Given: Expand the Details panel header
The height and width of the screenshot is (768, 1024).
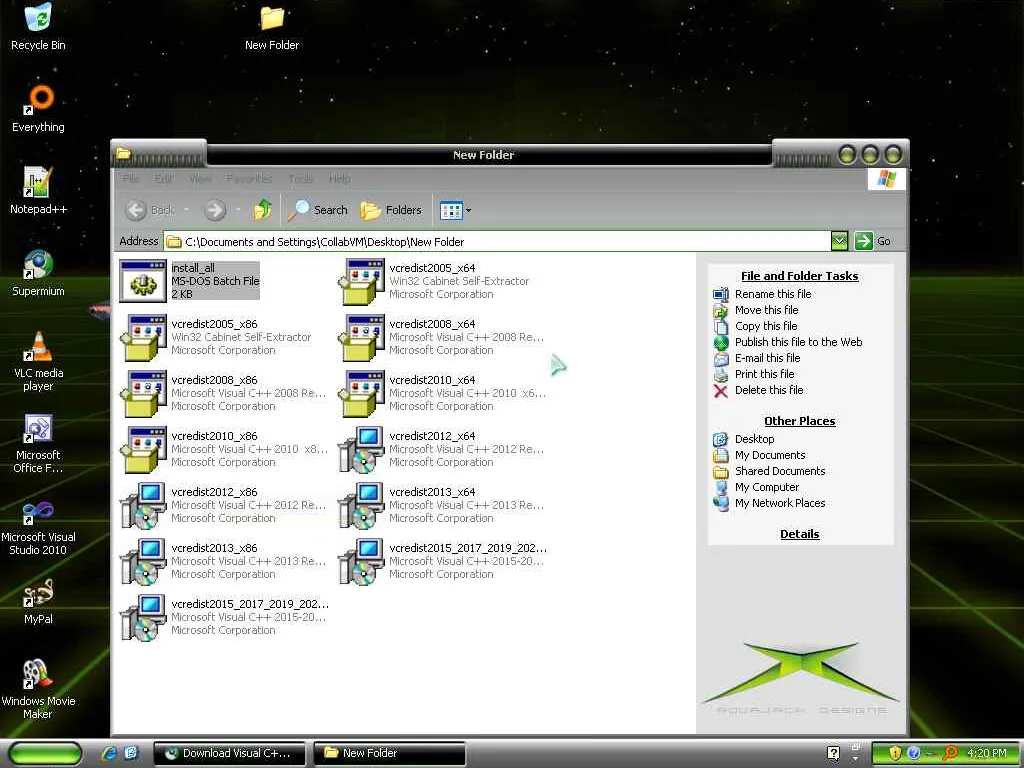Looking at the screenshot, I should tap(799, 534).
